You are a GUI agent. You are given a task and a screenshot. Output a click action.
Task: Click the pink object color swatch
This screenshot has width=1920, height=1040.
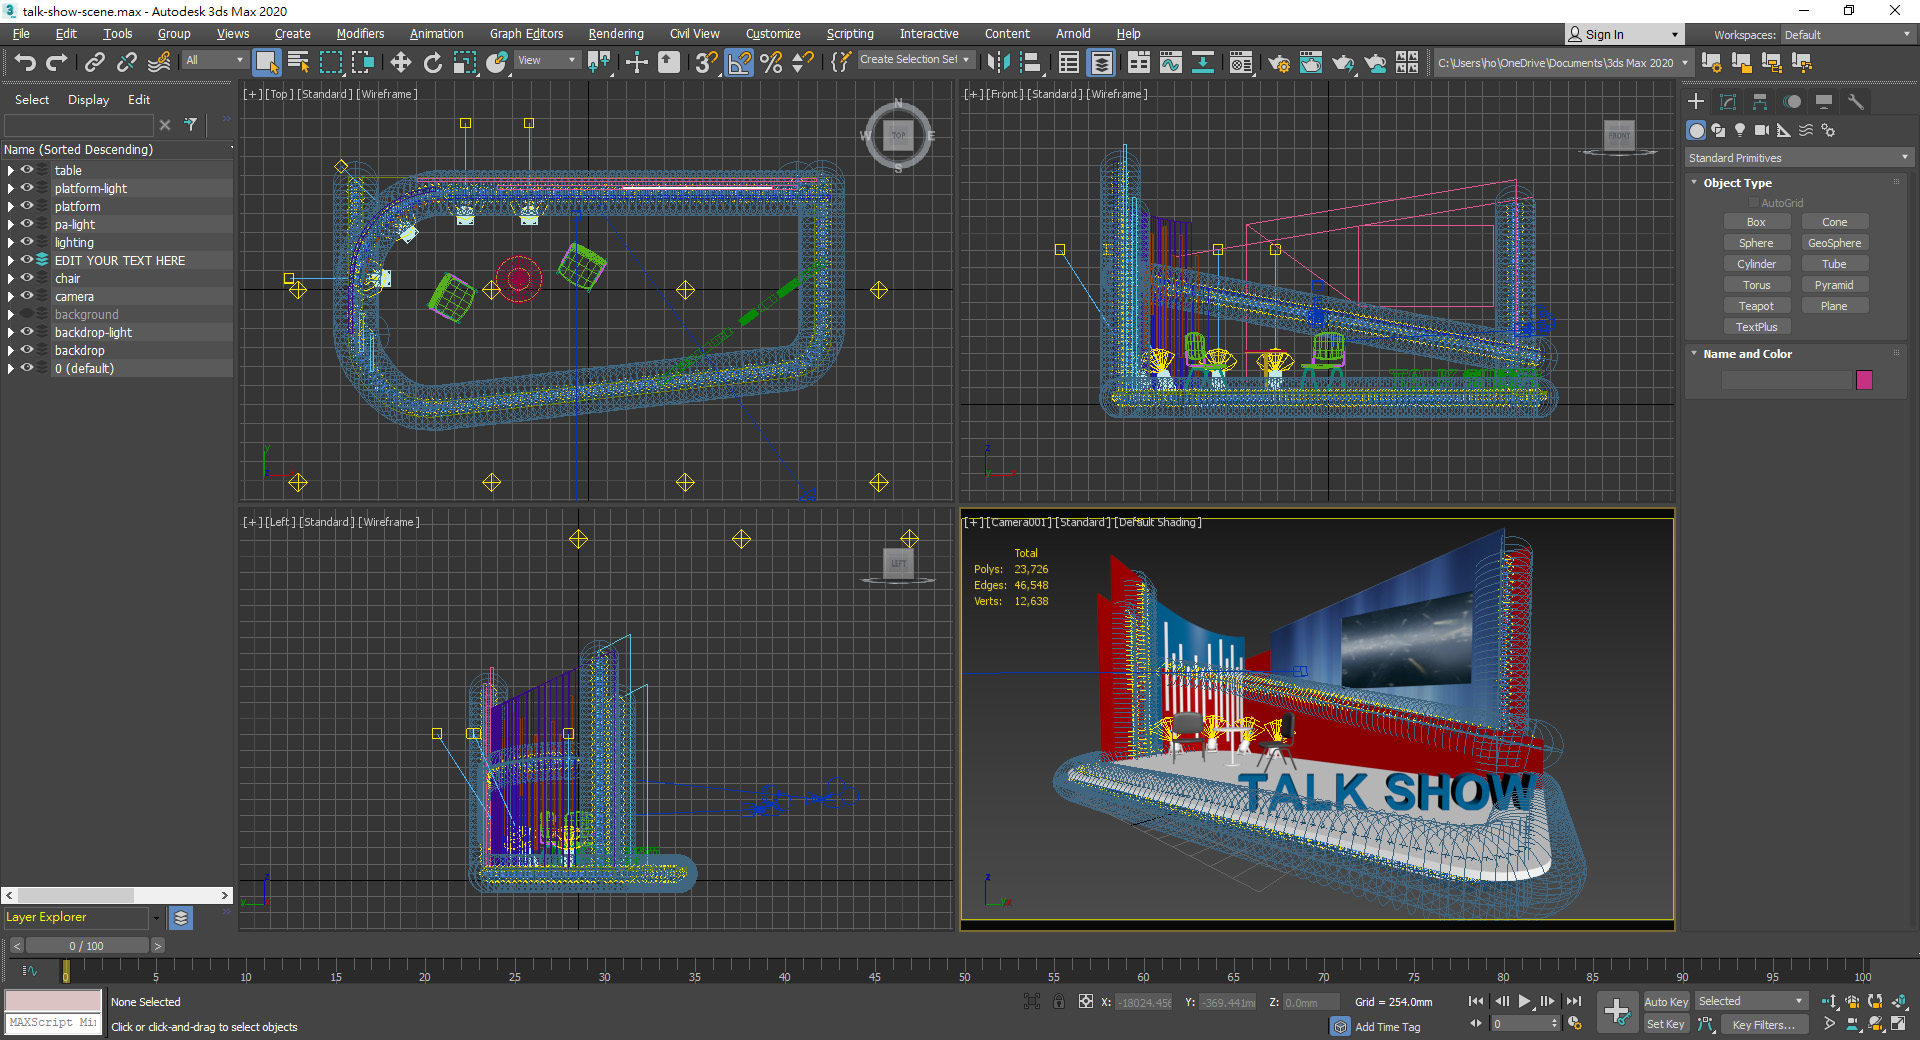coord(1864,380)
